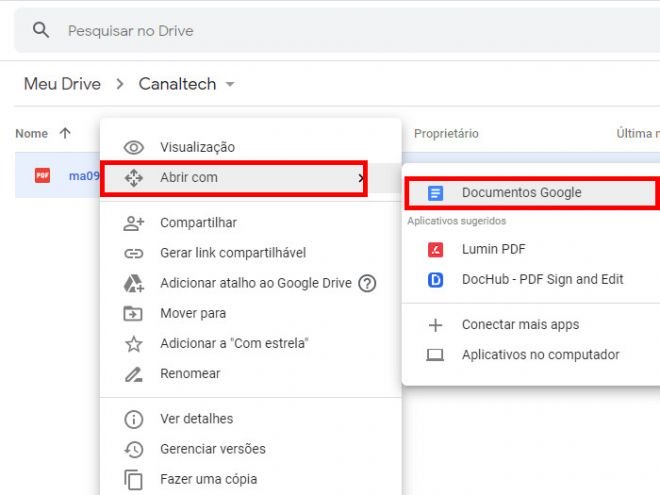Expand the Abrir com submenu chevron

pyautogui.click(x=360, y=178)
